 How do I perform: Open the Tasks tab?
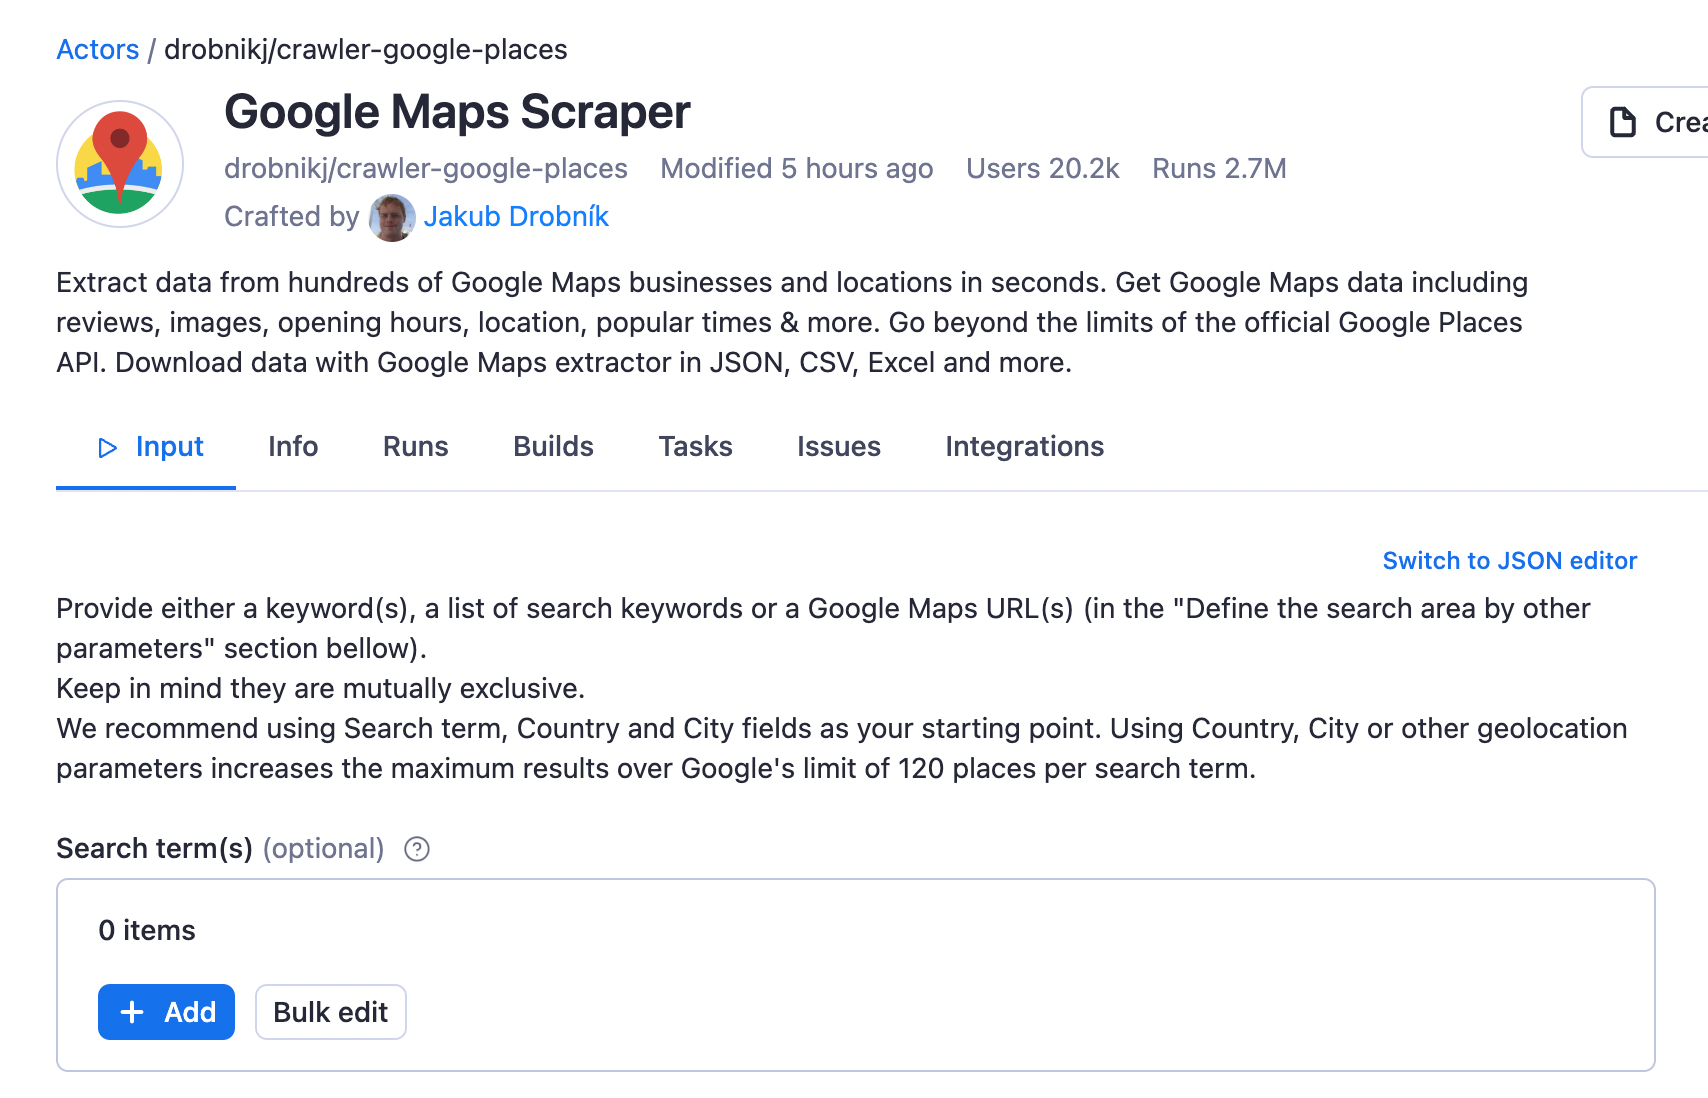tap(695, 447)
